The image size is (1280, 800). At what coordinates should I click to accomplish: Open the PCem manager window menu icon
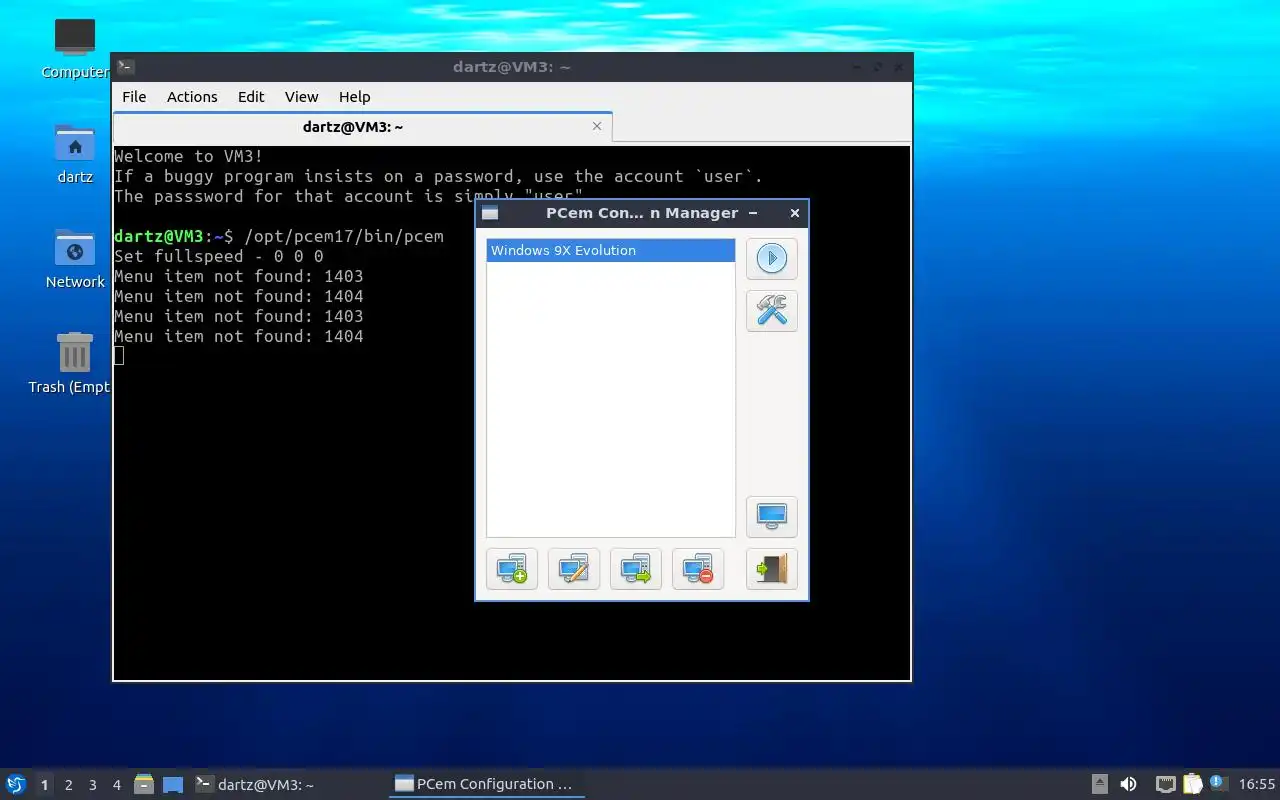[x=490, y=213]
